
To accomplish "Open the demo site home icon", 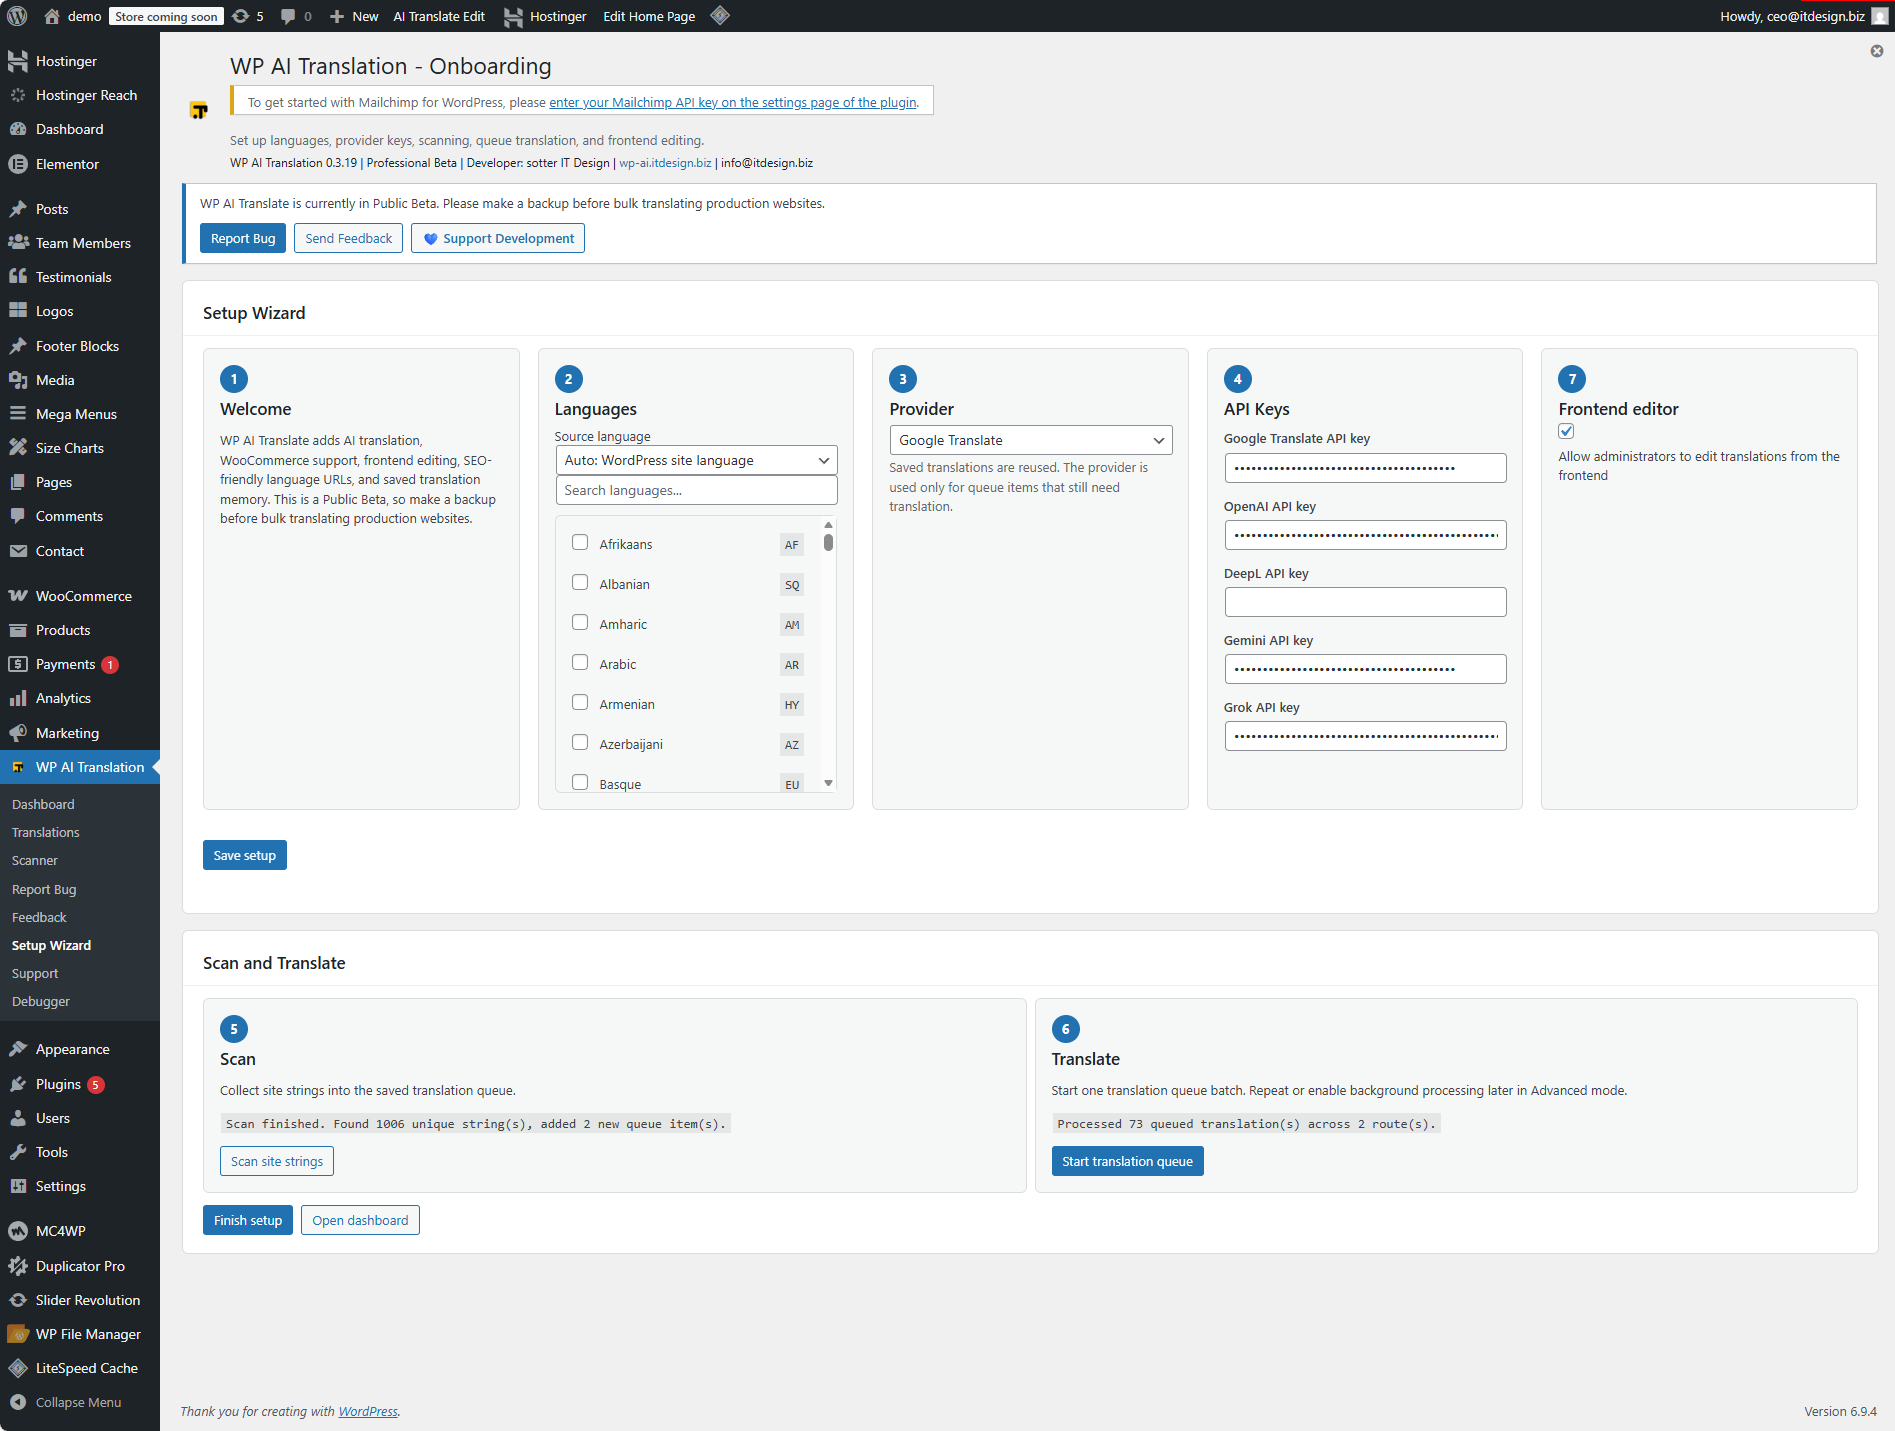I will 52,16.
